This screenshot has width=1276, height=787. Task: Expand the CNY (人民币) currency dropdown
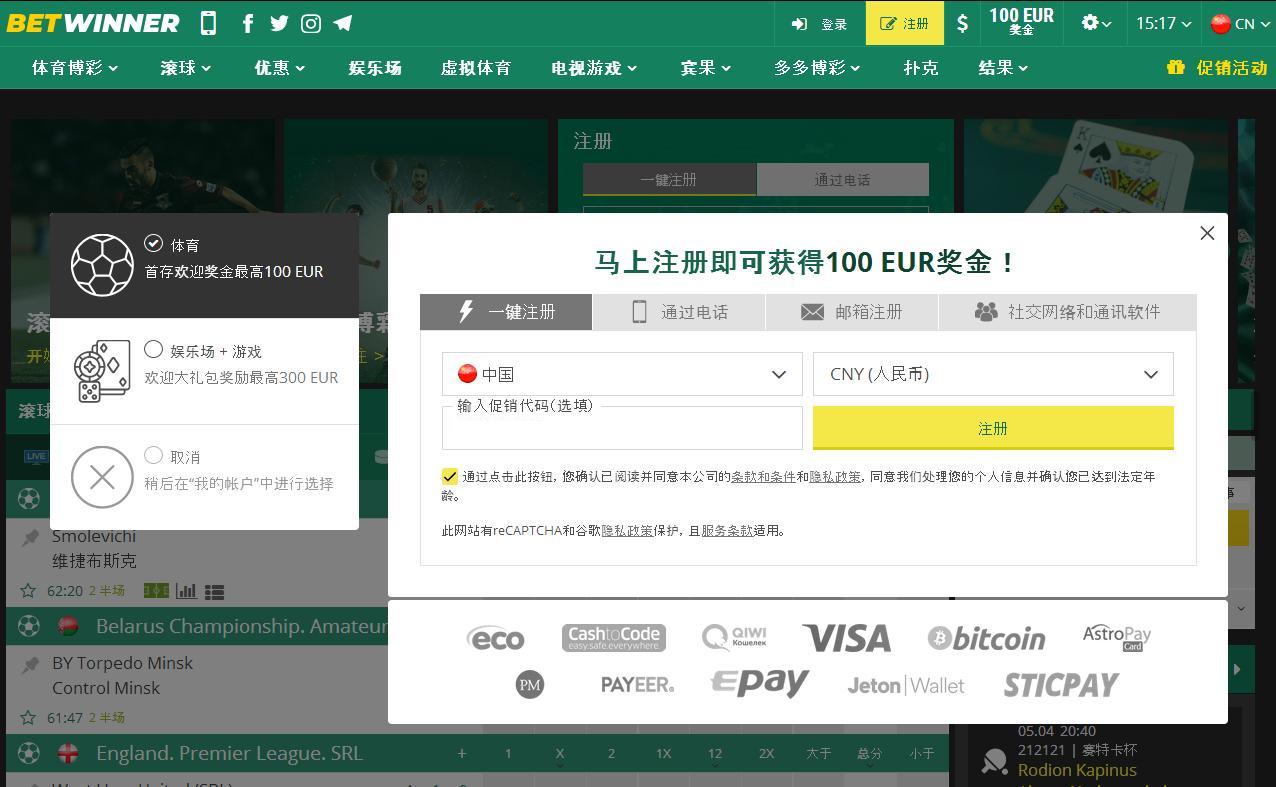[x=993, y=374]
